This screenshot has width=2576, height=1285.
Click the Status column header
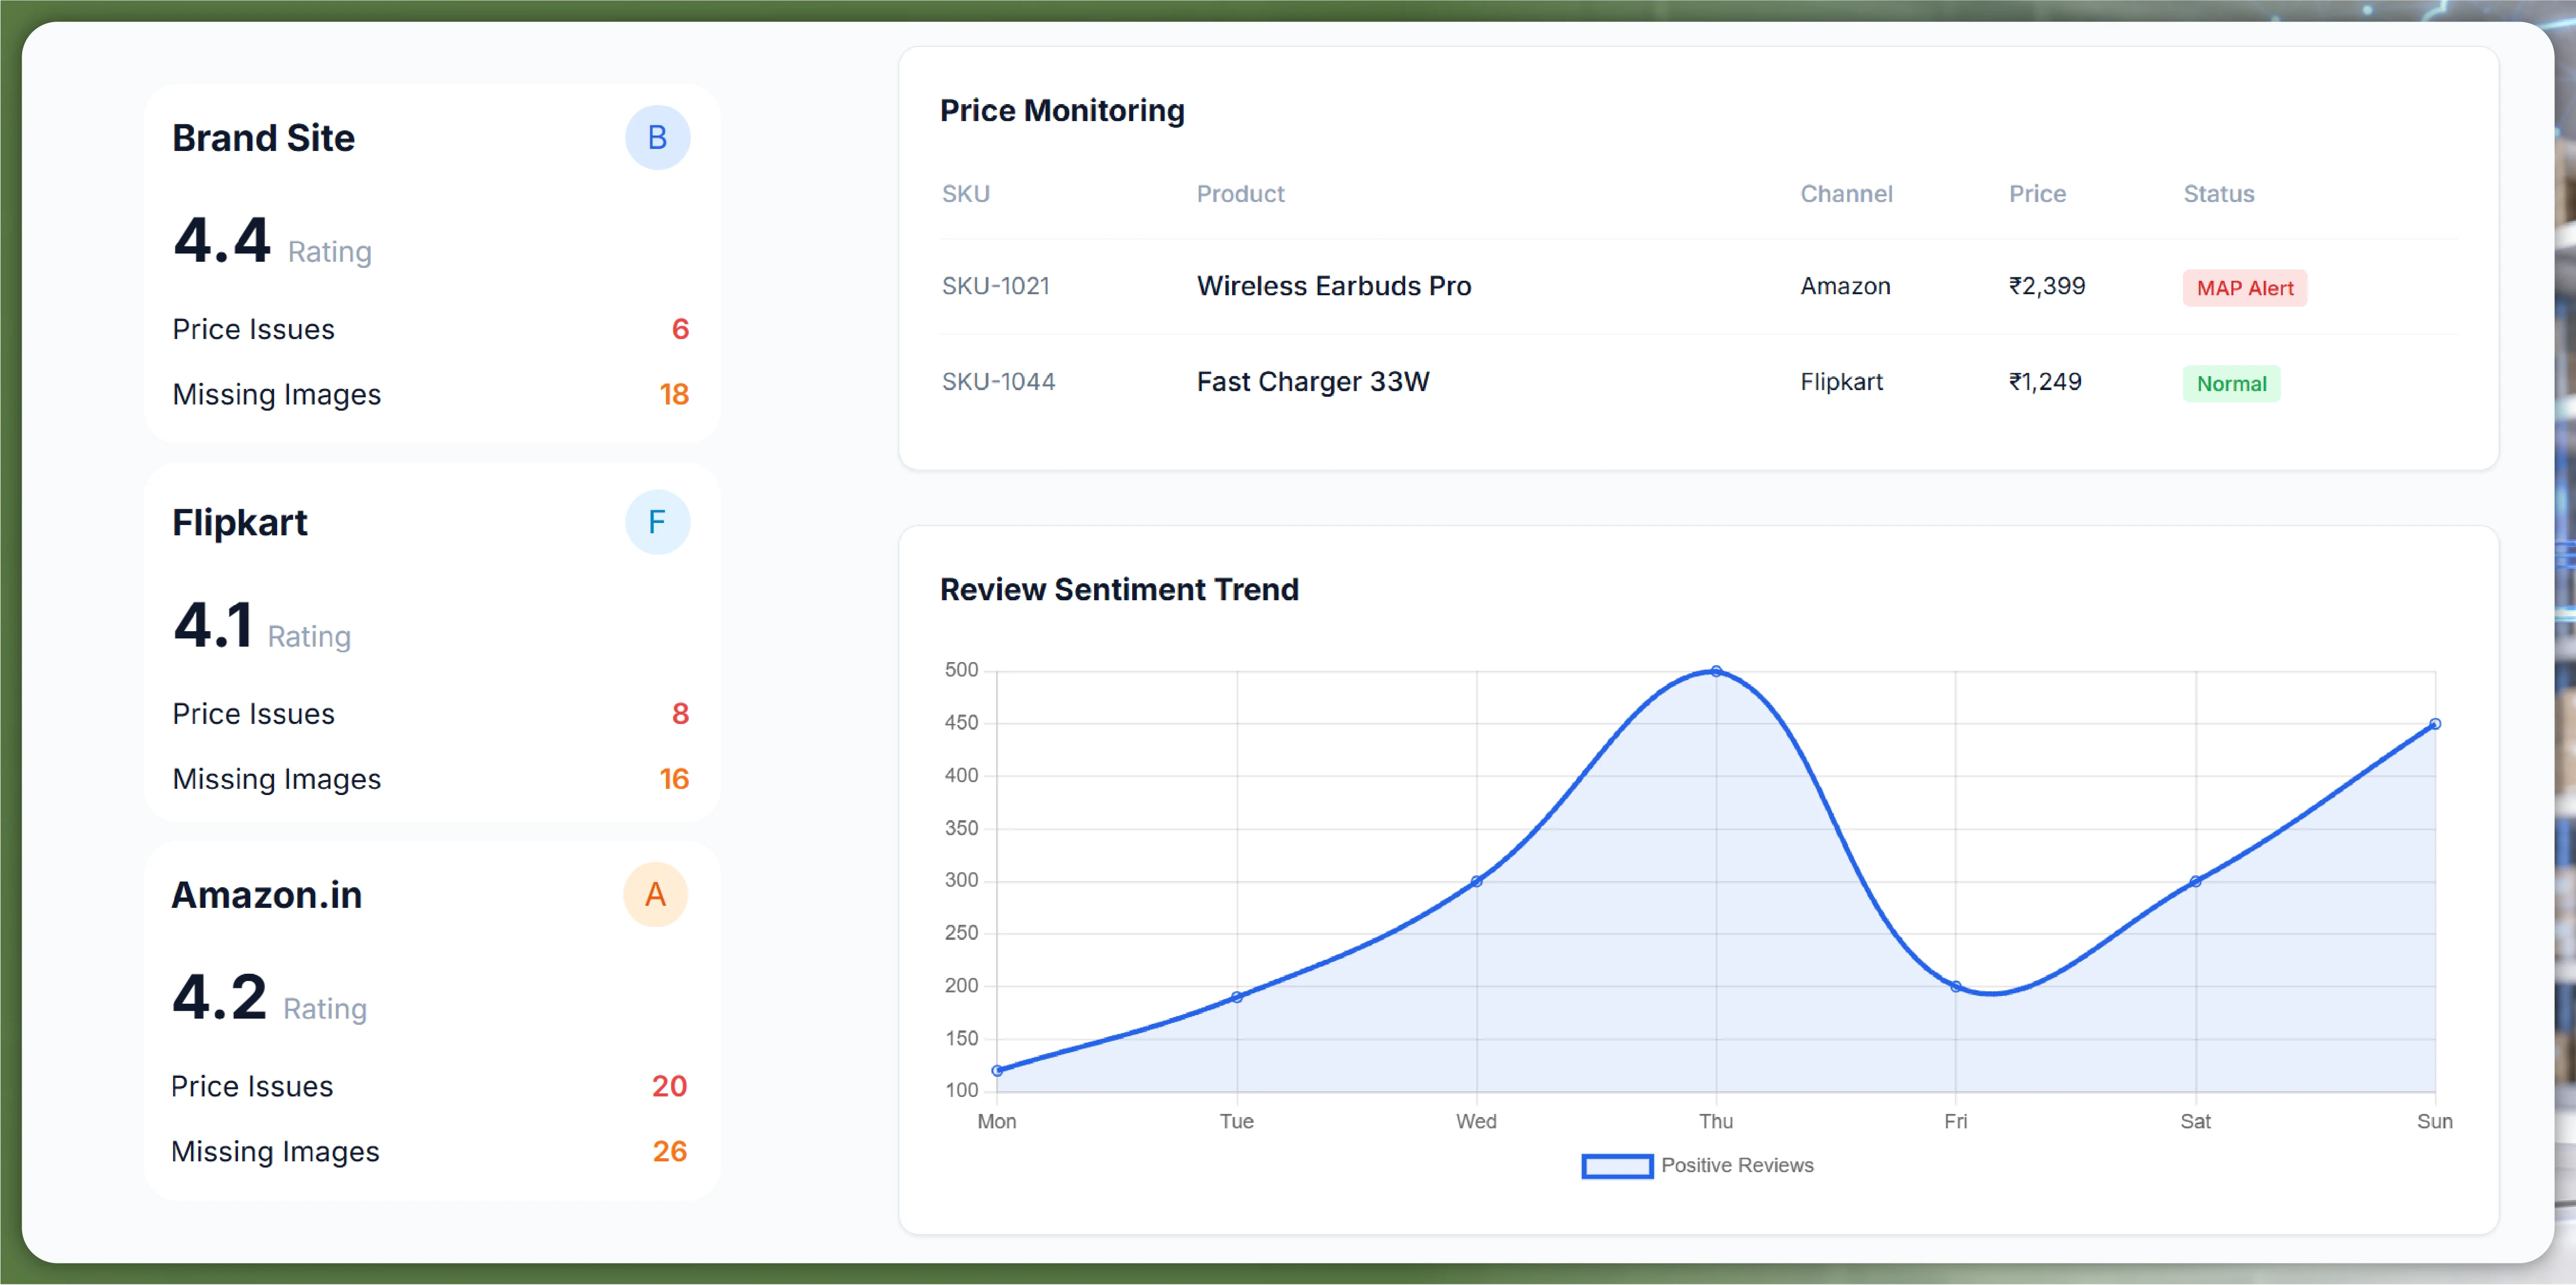(x=2218, y=194)
